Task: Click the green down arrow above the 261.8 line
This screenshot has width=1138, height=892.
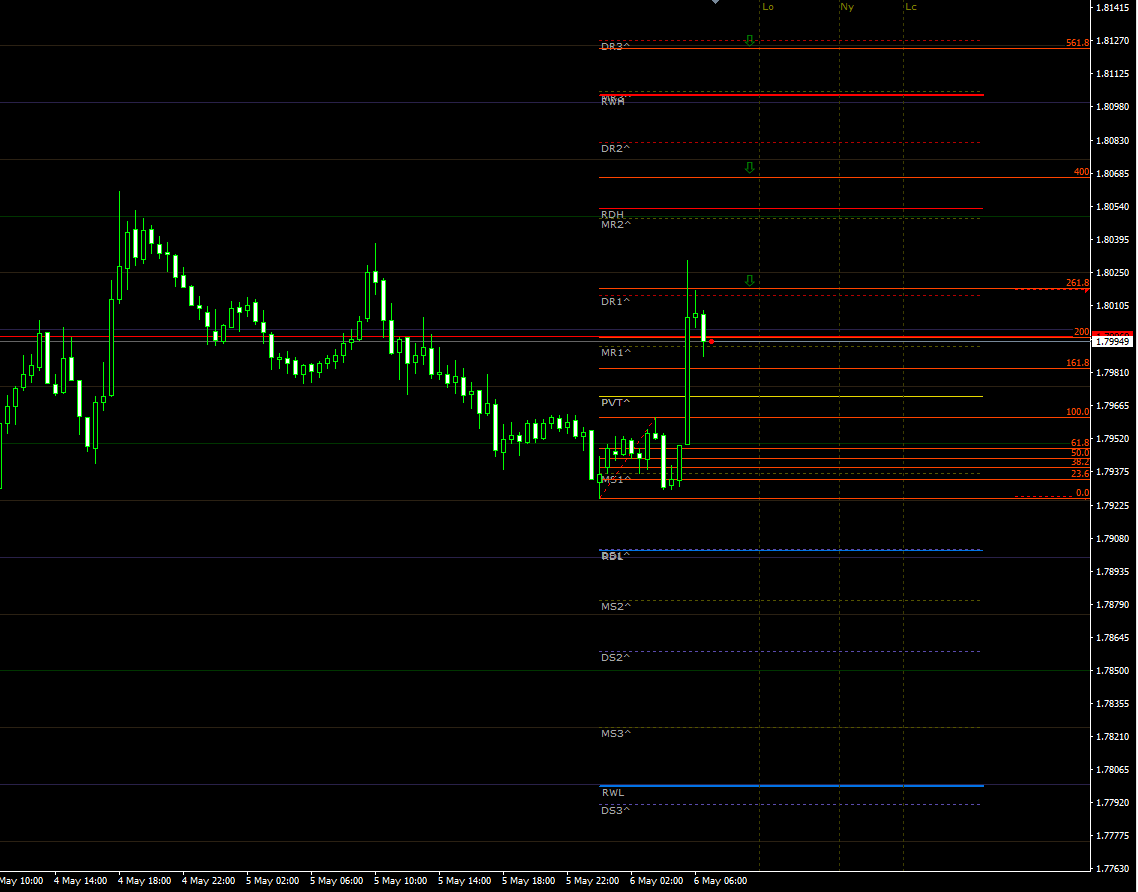Action: [750, 280]
